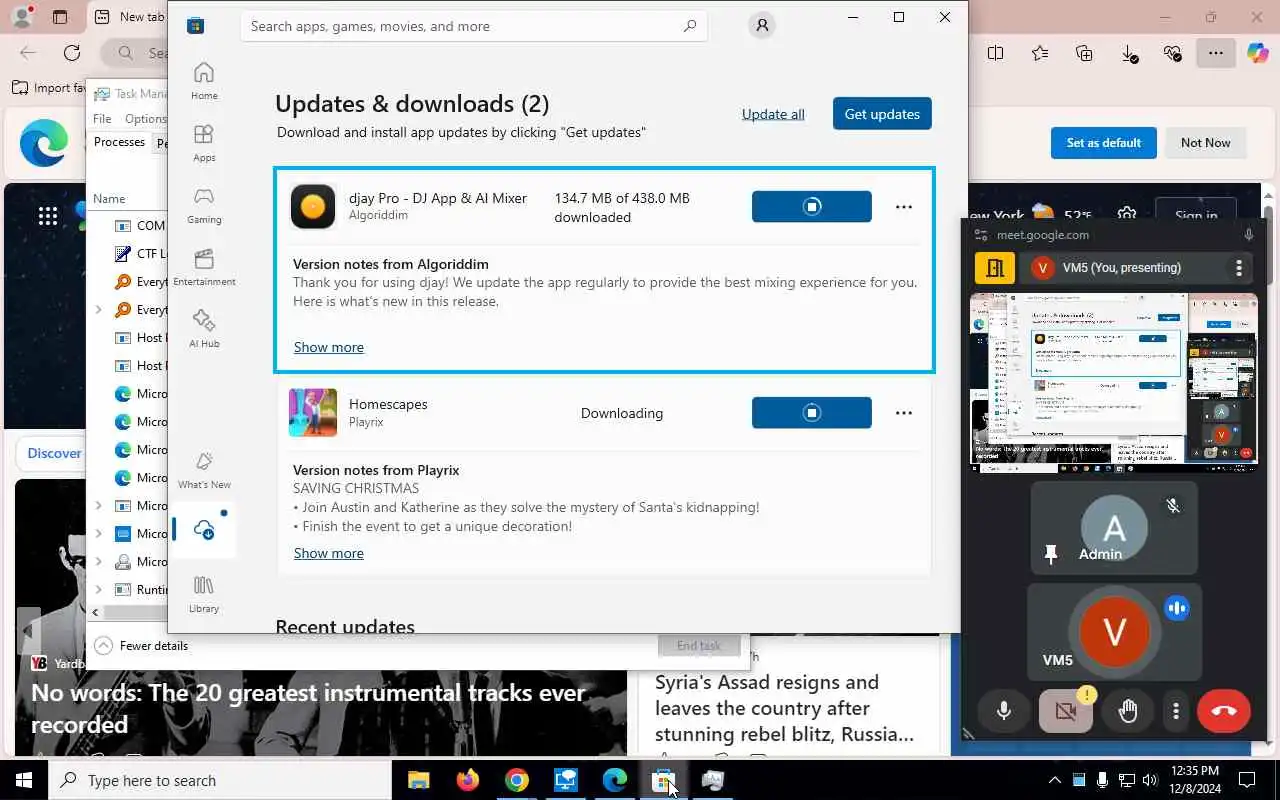Open Copilot icon in Edge

(1258, 53)
